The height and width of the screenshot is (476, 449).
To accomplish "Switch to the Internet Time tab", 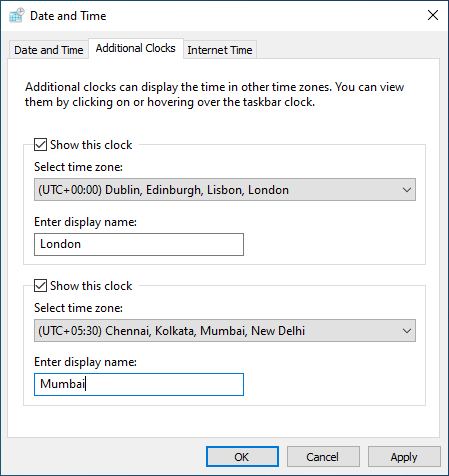I will coord(220,50).
